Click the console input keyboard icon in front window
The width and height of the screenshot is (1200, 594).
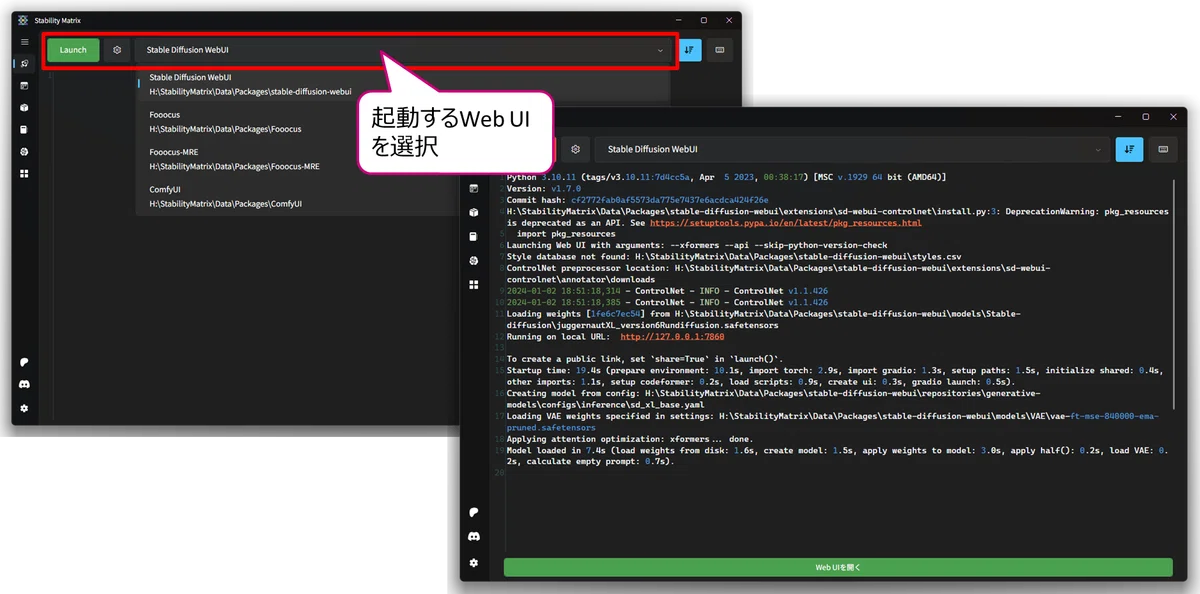pyautogui.click(x=1163, y=149)
